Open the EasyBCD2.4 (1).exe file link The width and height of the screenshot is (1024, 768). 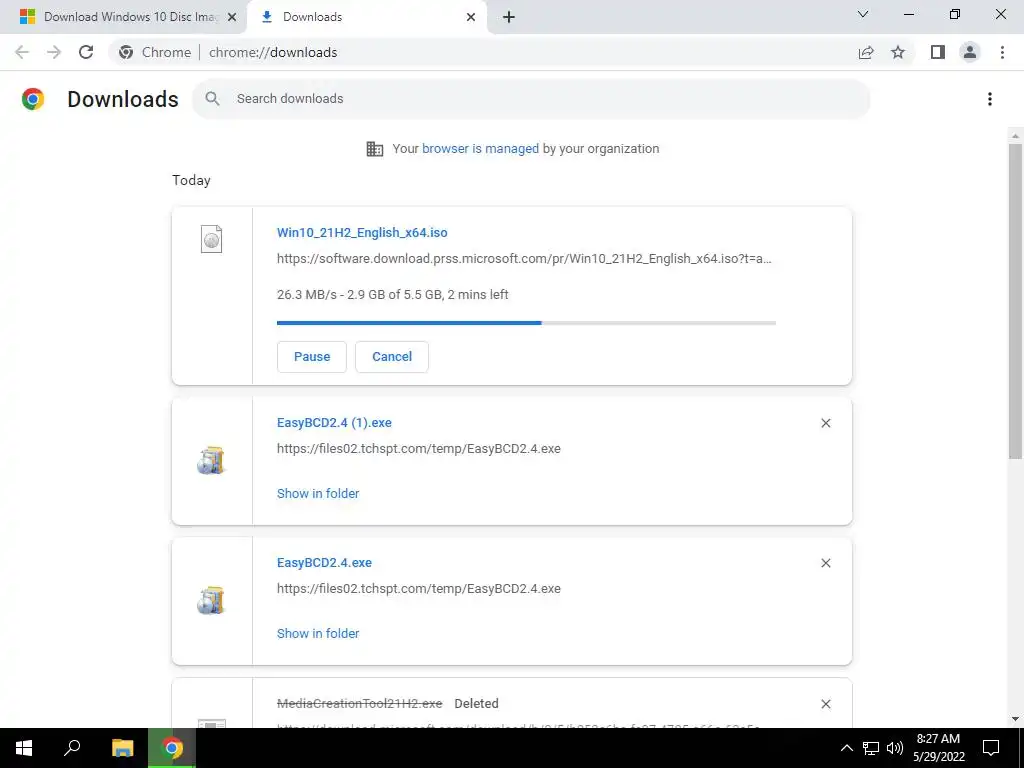click(334, 423)
